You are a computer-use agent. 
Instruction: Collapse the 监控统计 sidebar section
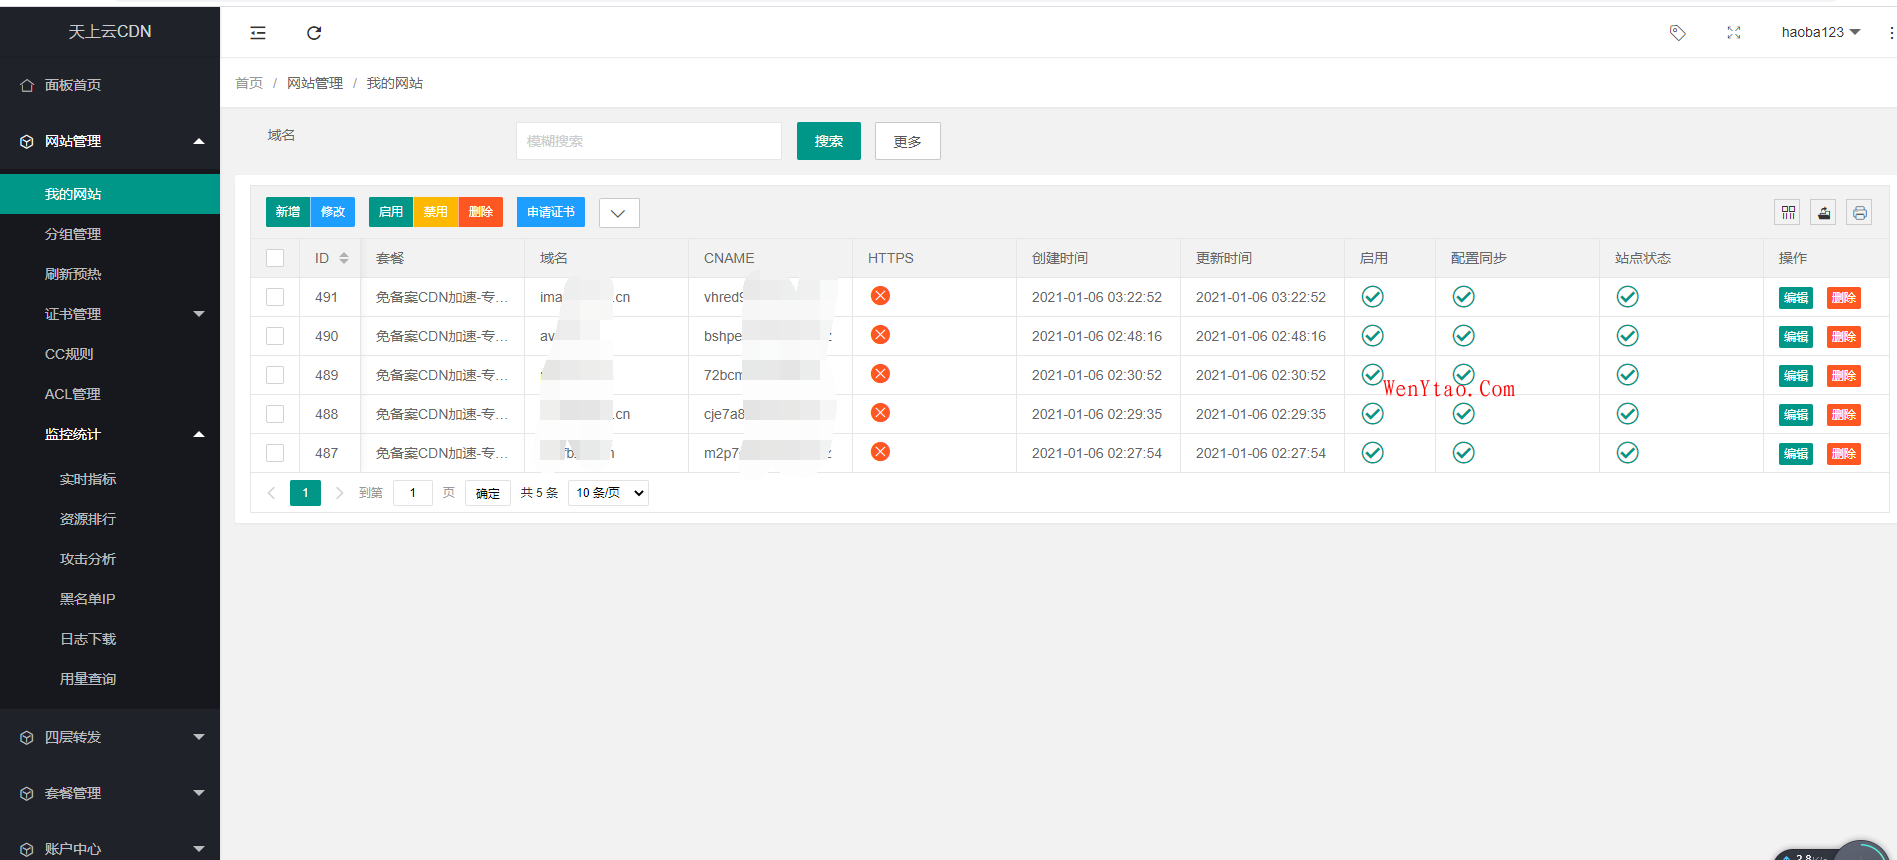110,434
